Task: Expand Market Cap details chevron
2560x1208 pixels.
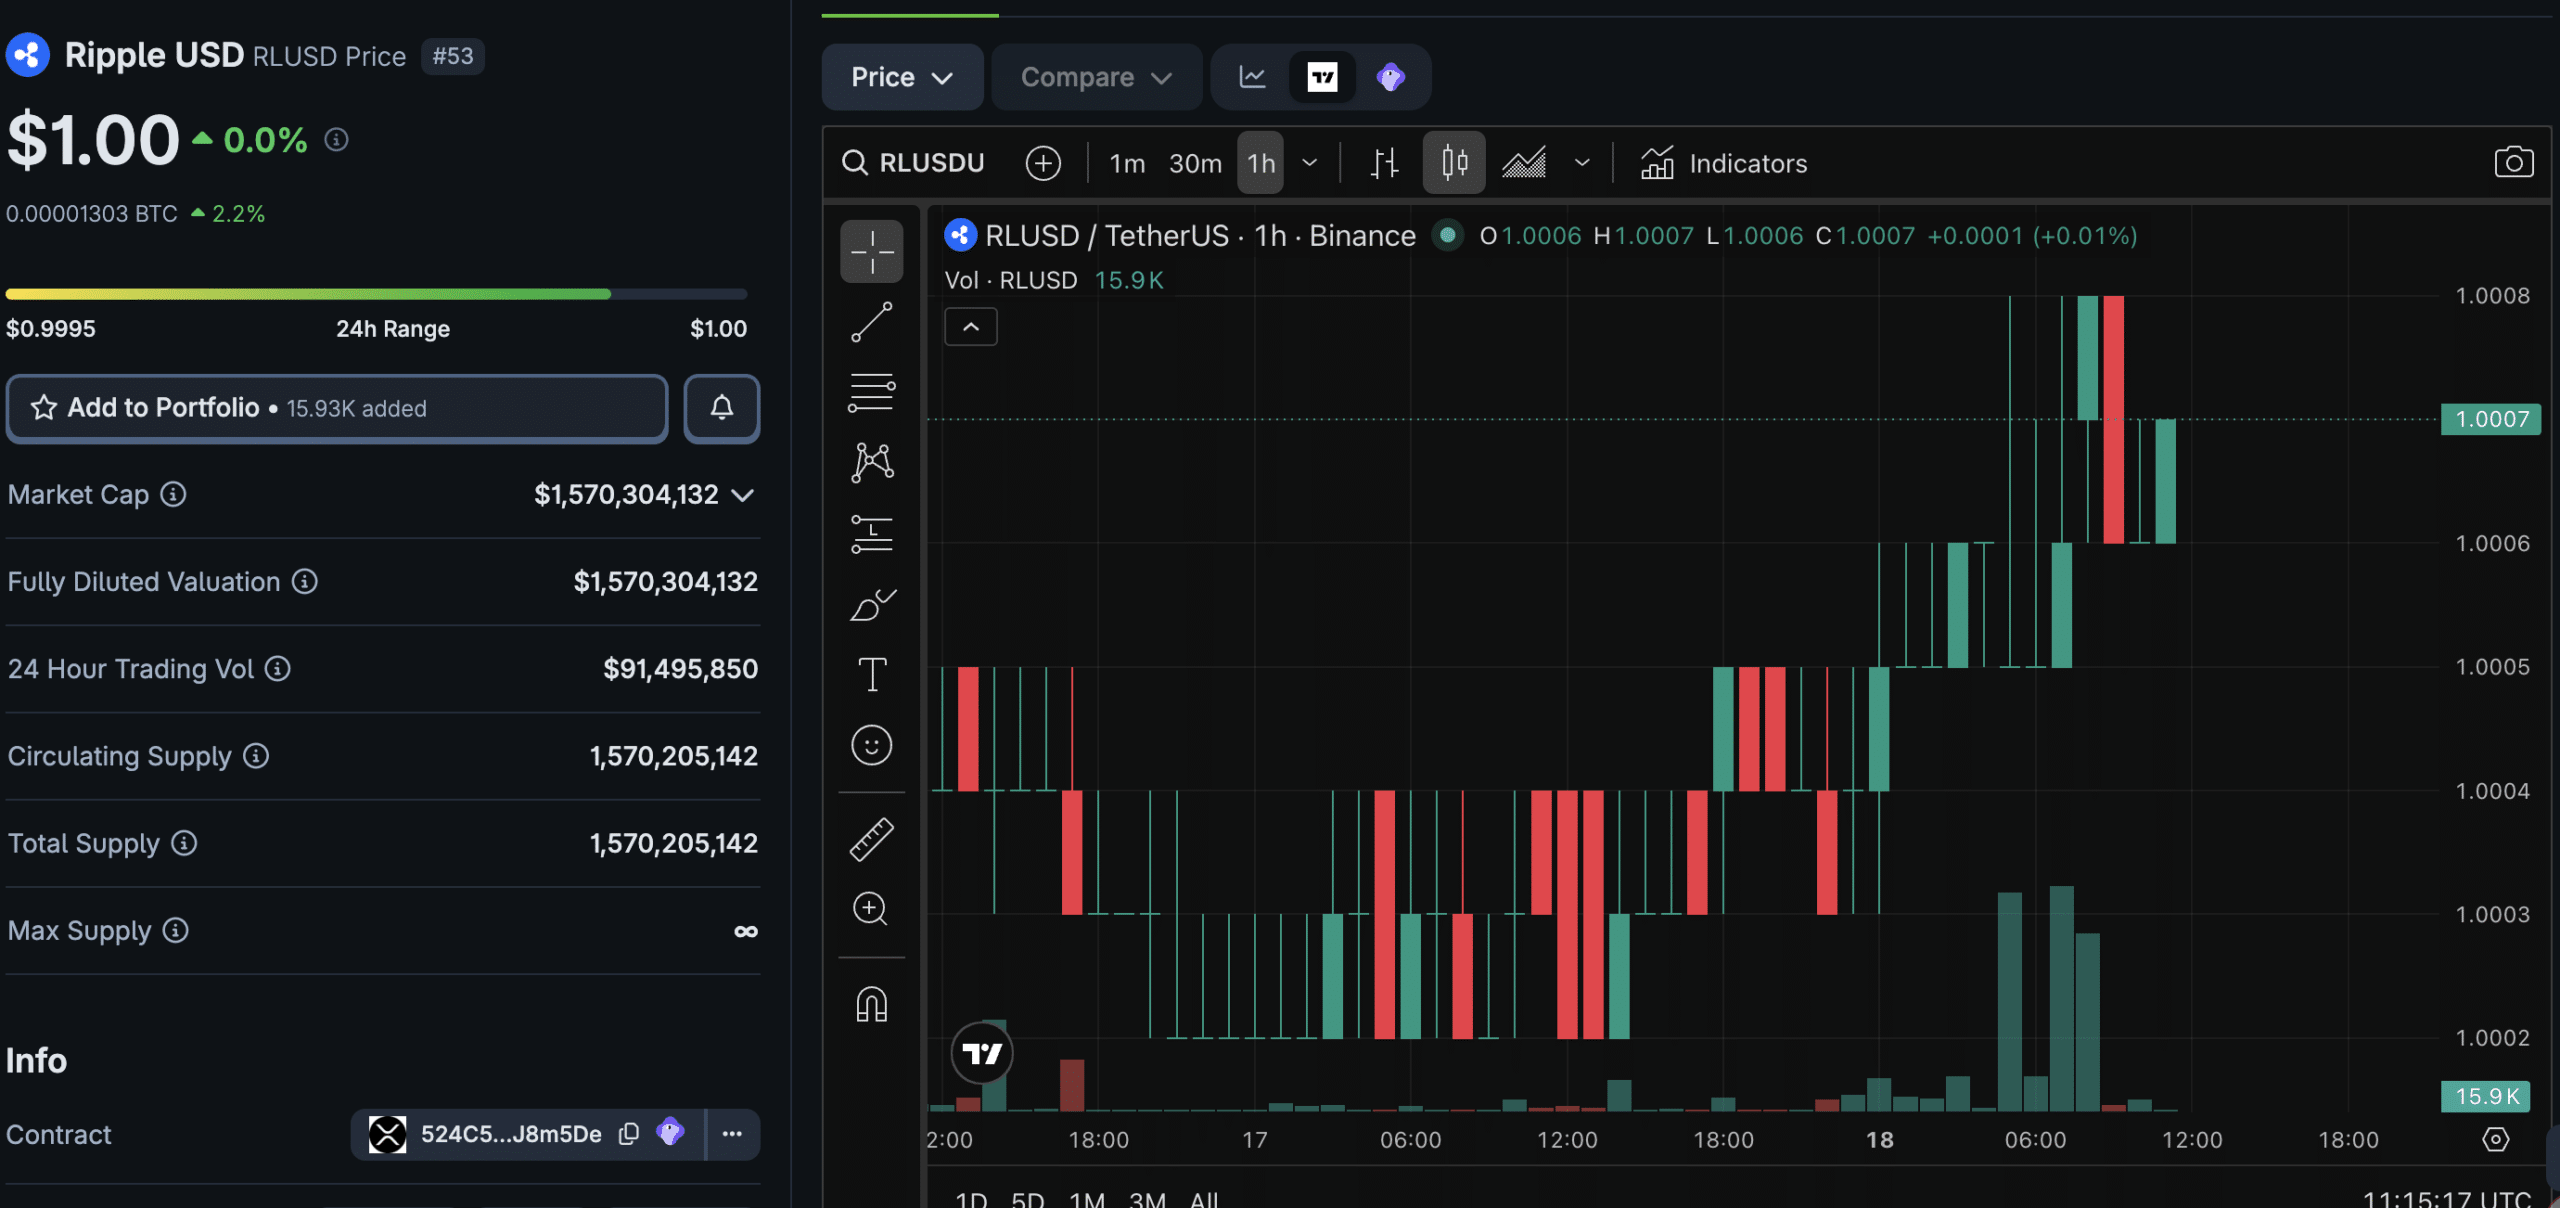Action: (x=742, y=495)
